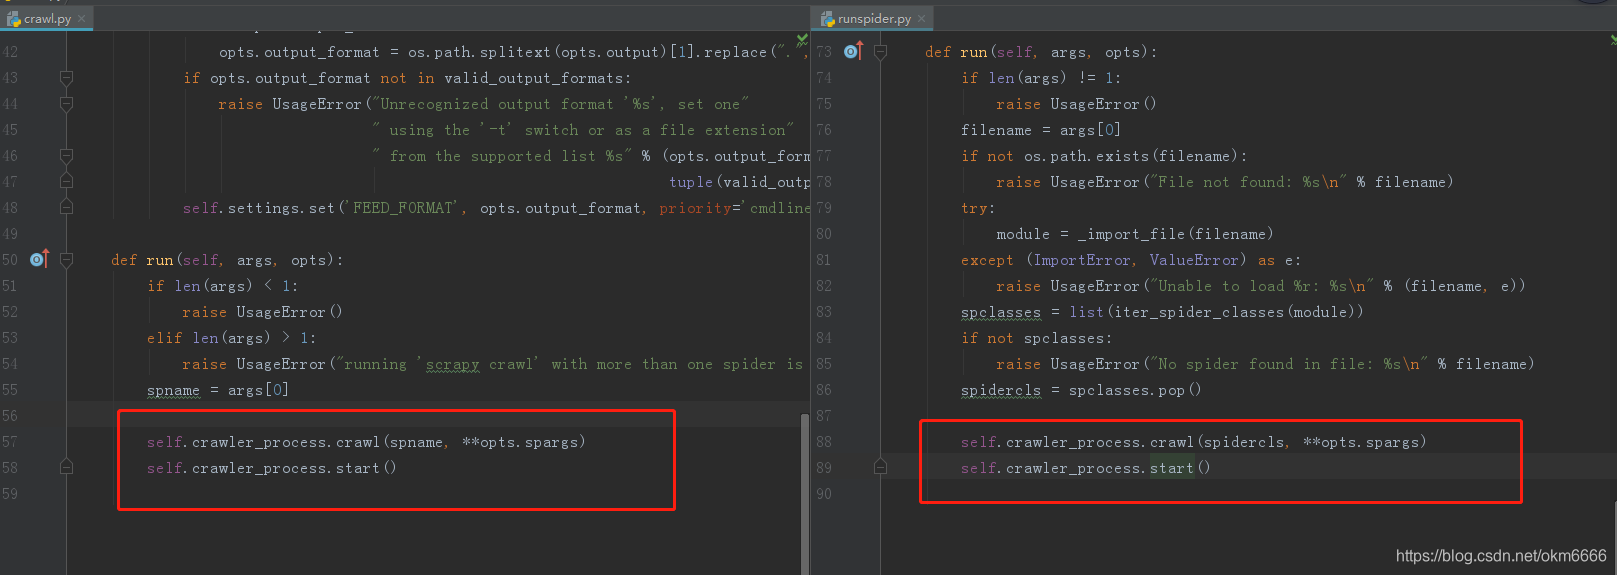The image size is (1617, 575).
Task: Click the Python file icon on runspider.py tab
Action: pyautogui.click(x=828, y=18)
